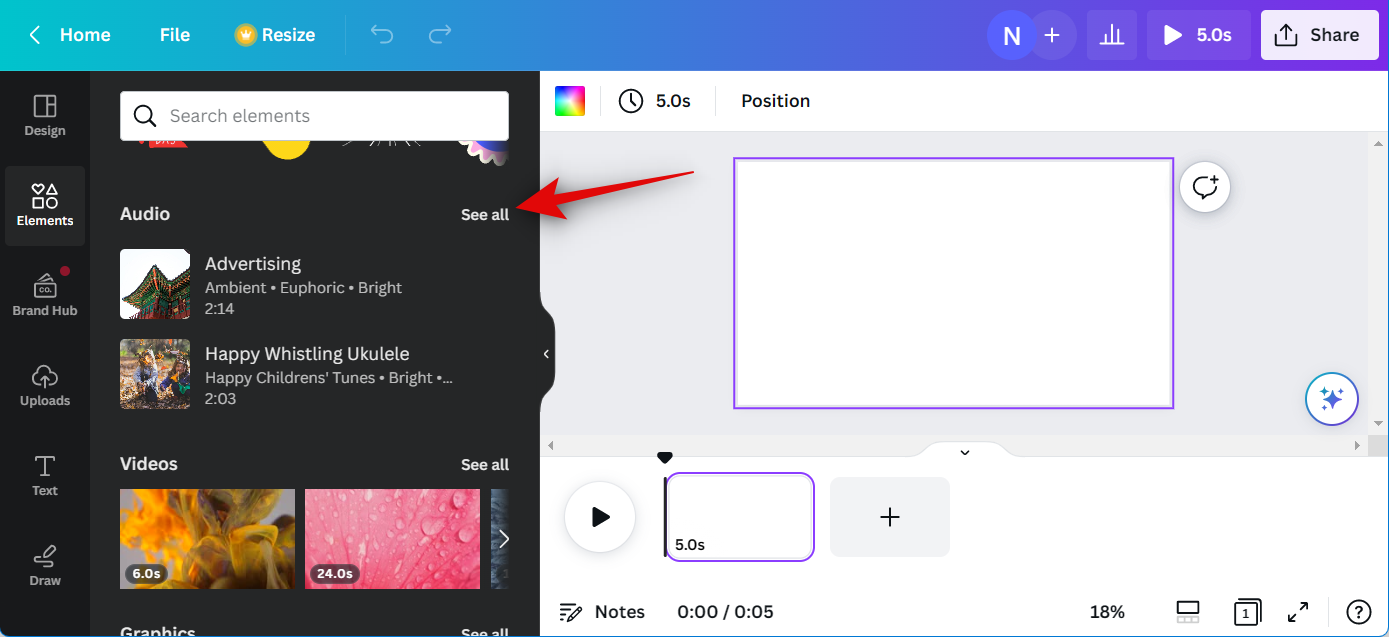Open the Design tab
The image size is (1389, 637).
click(45, 116)
